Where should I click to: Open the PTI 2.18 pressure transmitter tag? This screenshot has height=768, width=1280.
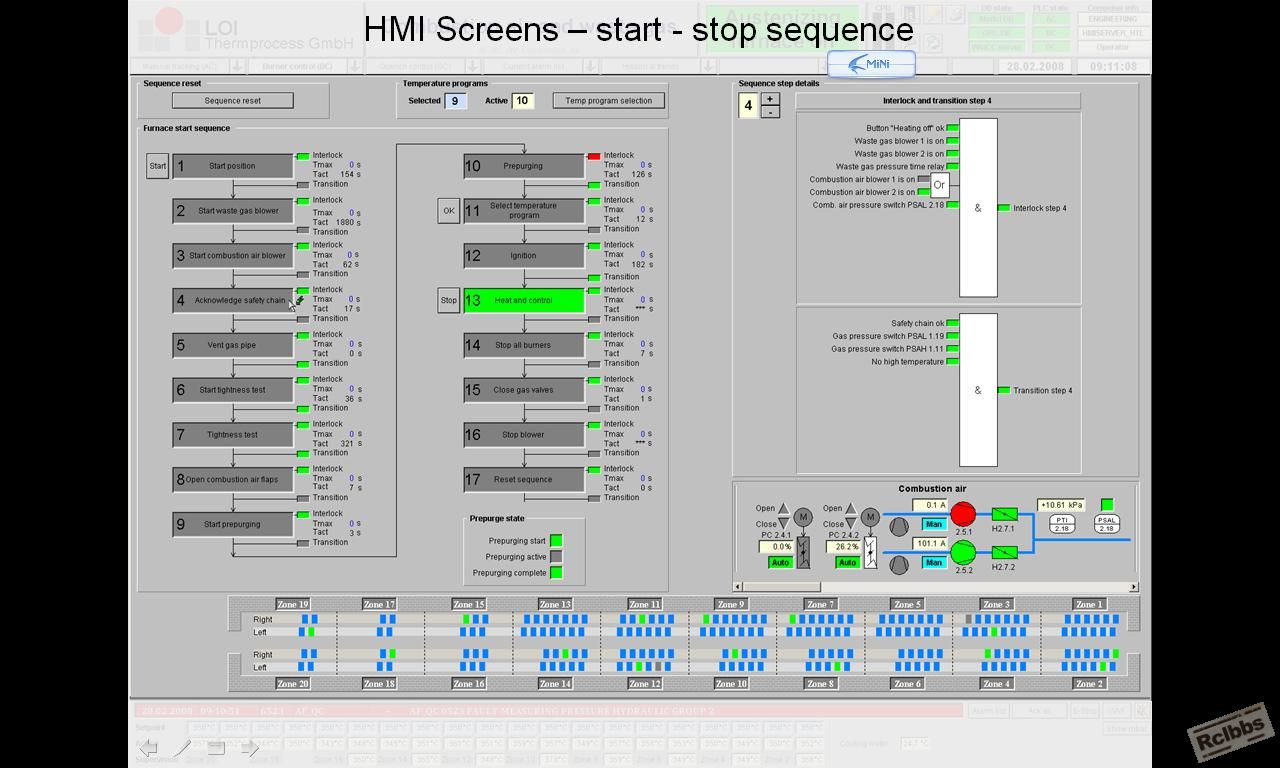tap(1062, 523)
